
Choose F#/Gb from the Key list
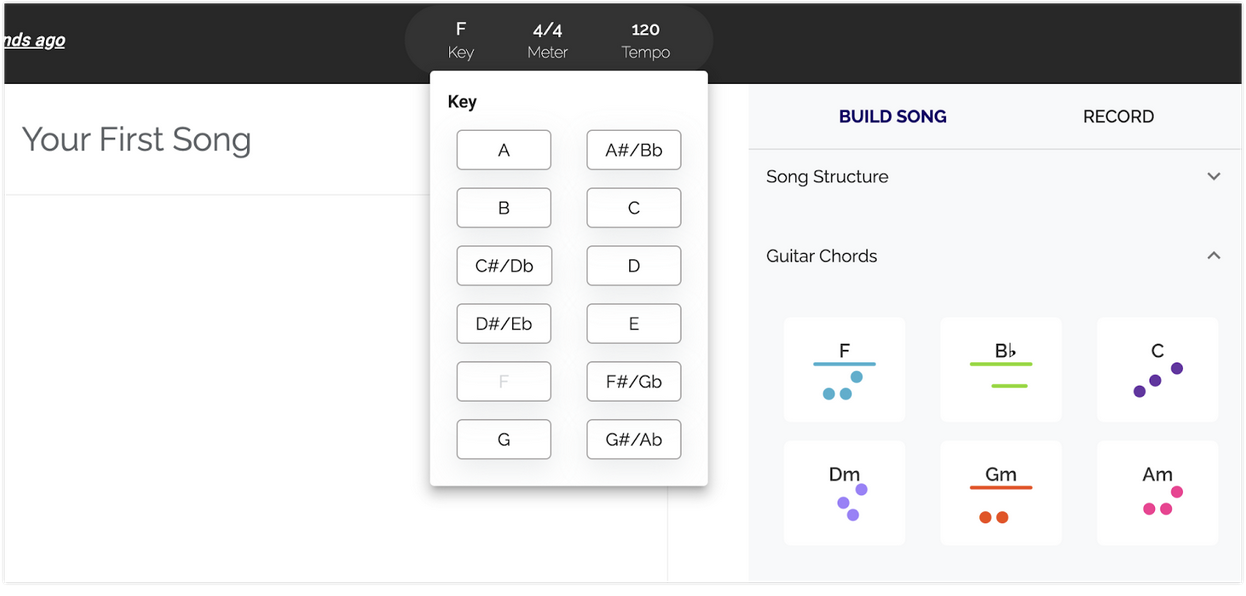coord(634,382)
